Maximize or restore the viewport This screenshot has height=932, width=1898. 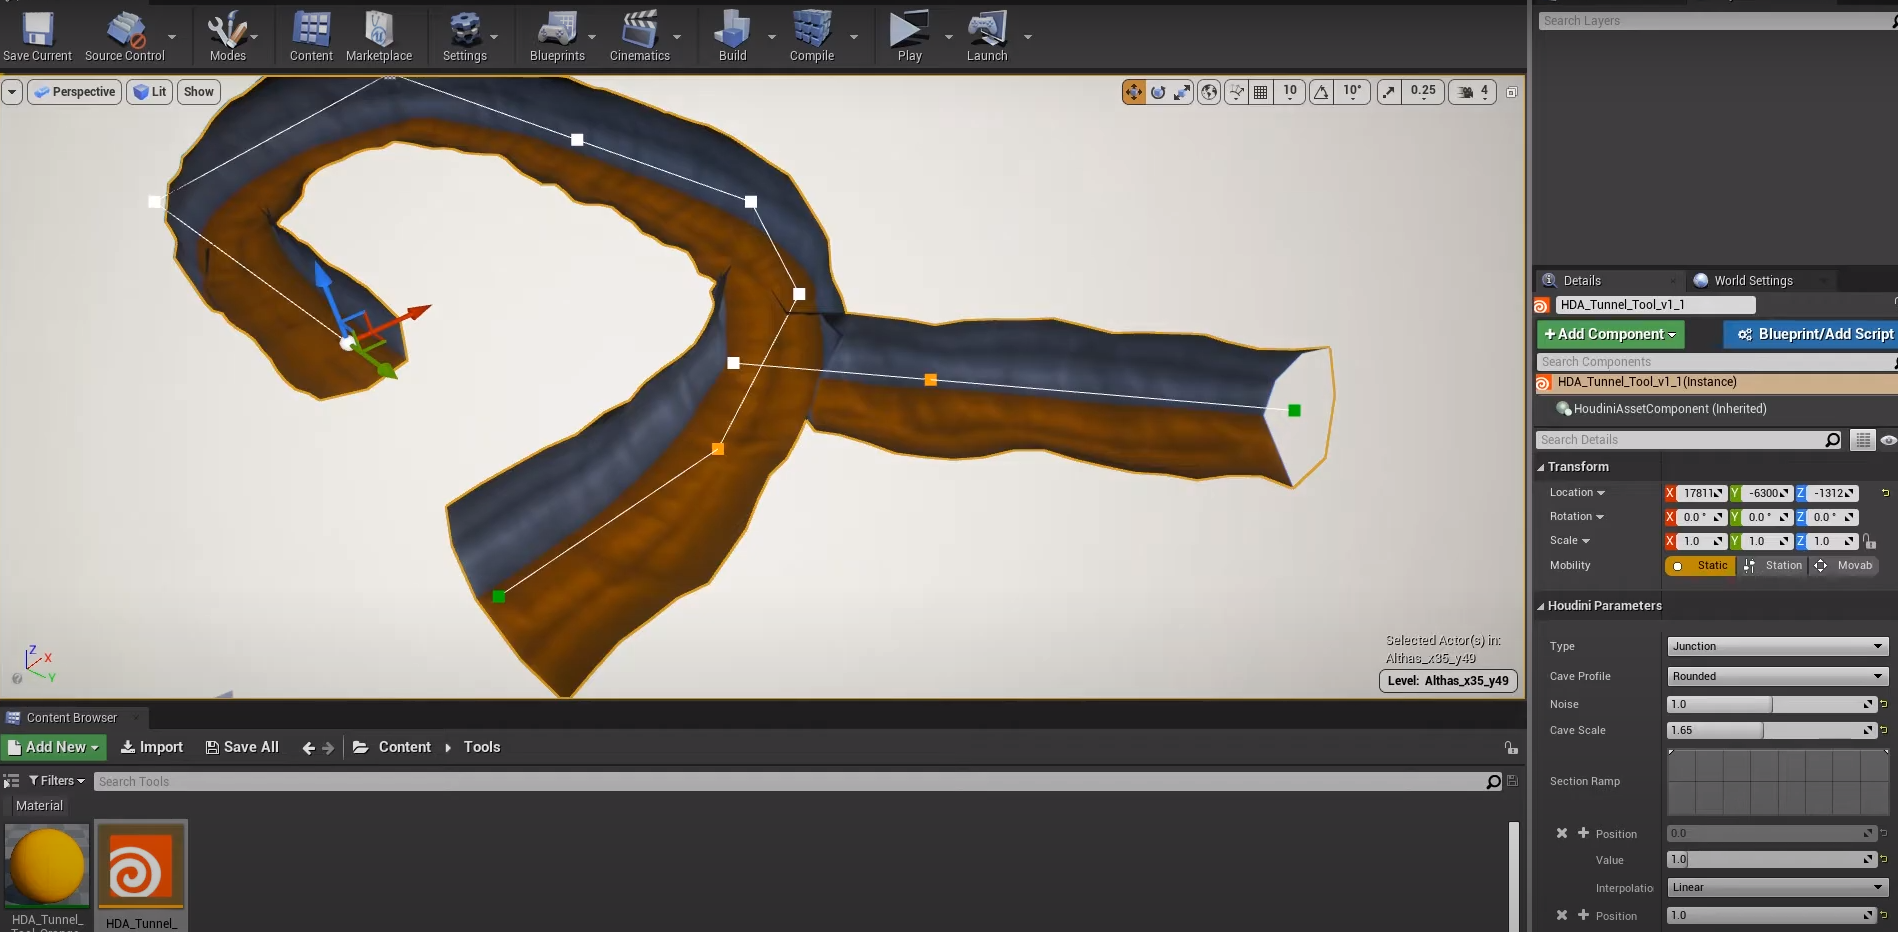tap(1511, 92)
